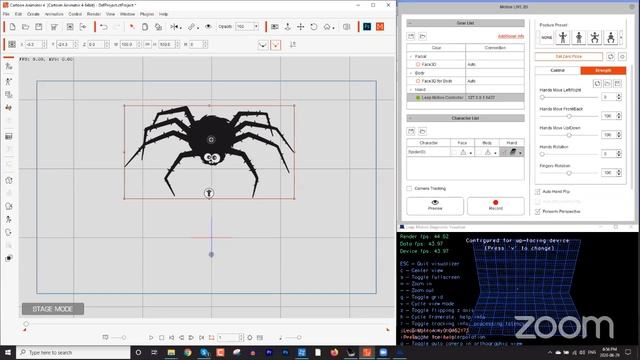Screen dimensions: 640x360
Task: Open the Spider Hand profile dropdown arrow
Action: (x=520, y=153)
